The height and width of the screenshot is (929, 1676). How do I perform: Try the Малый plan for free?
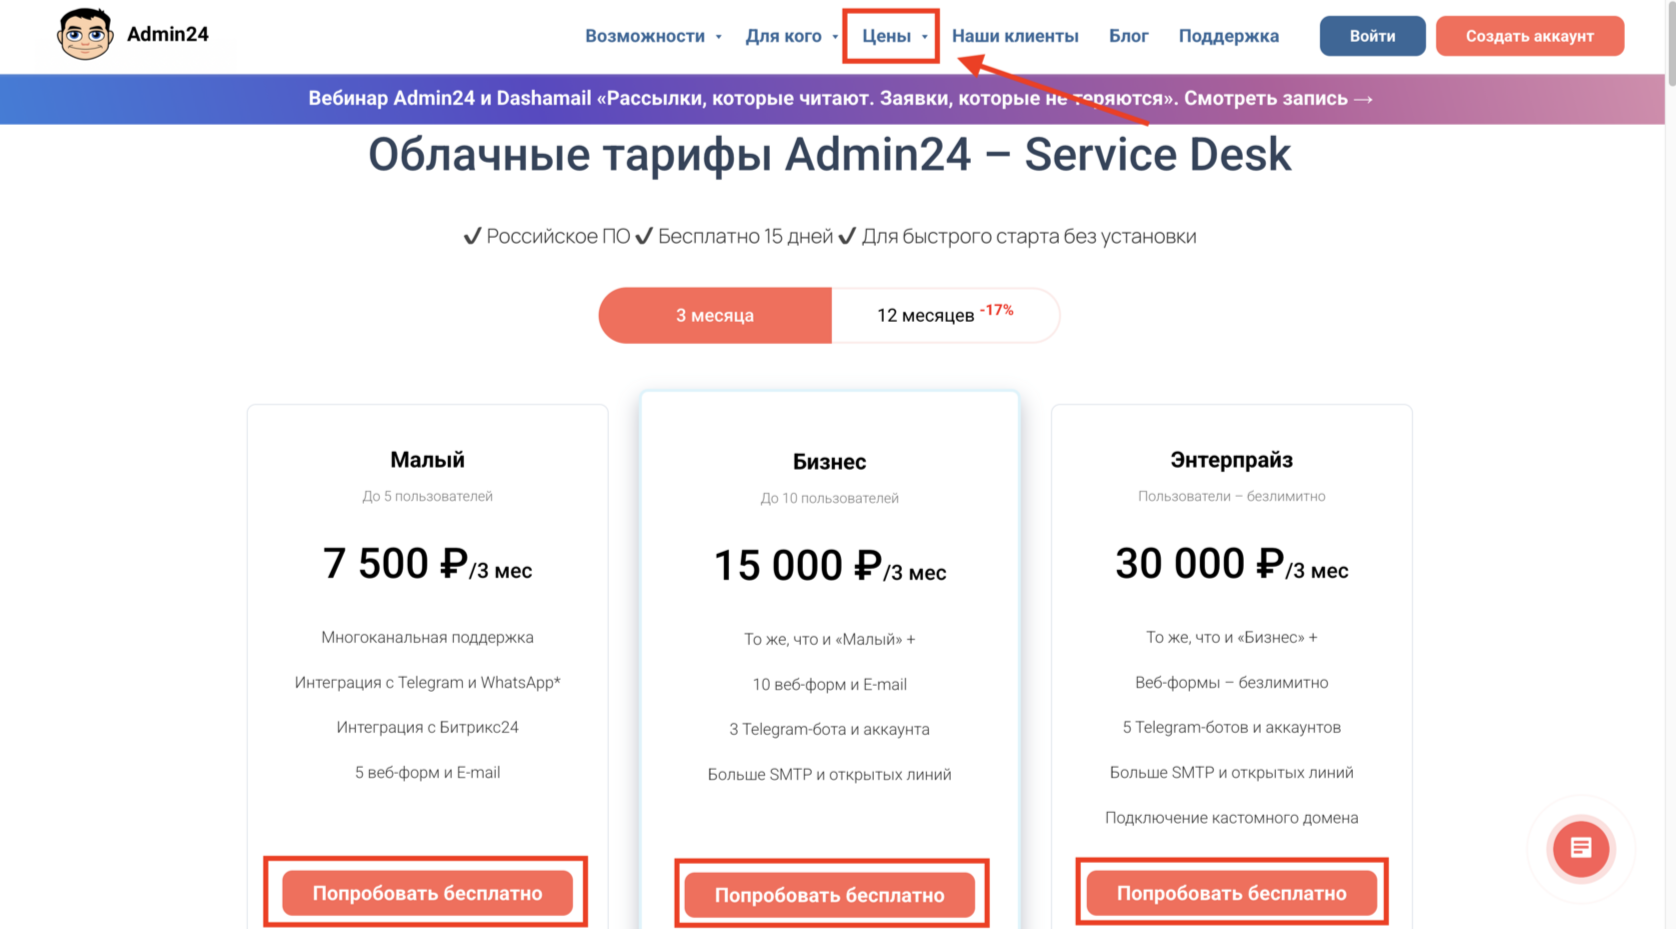pyautogui.click(x=427, y=893)
